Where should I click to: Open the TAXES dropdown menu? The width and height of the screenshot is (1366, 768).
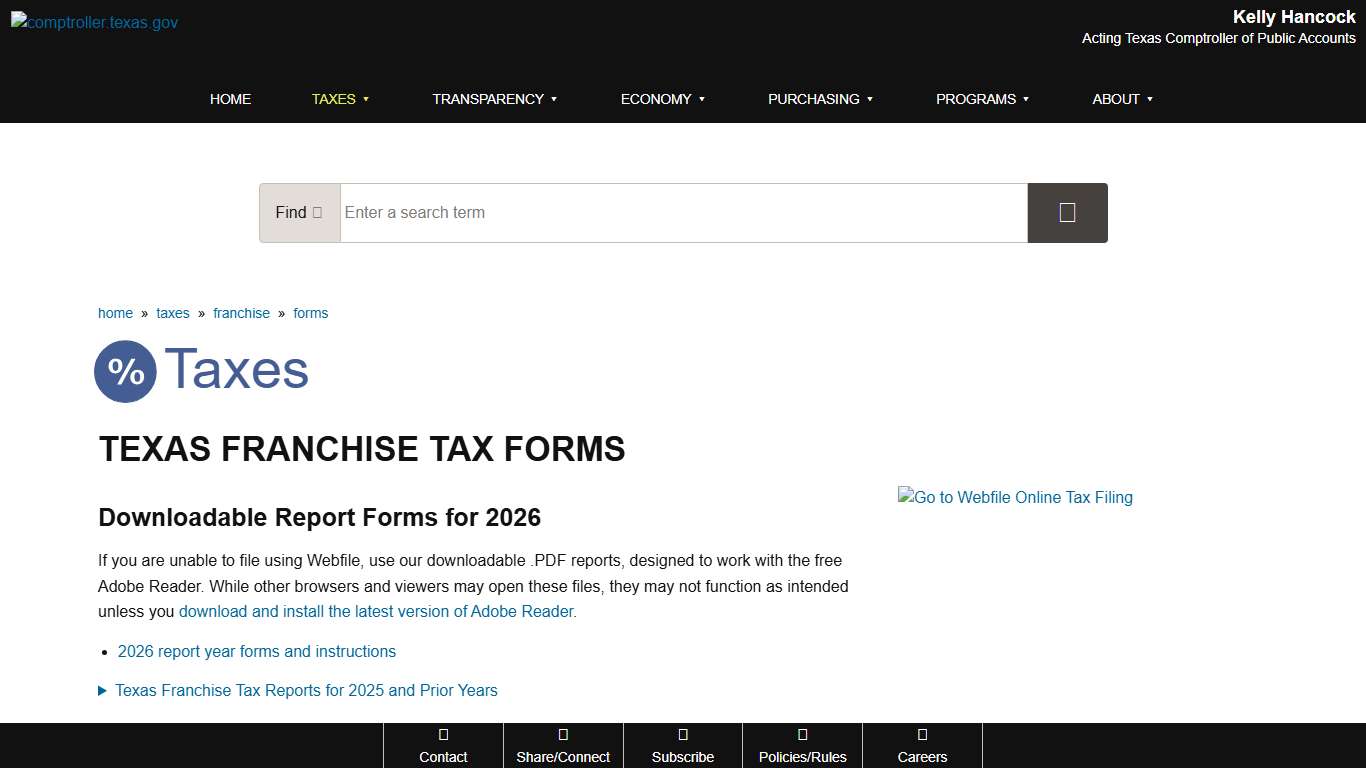(340, 99)
